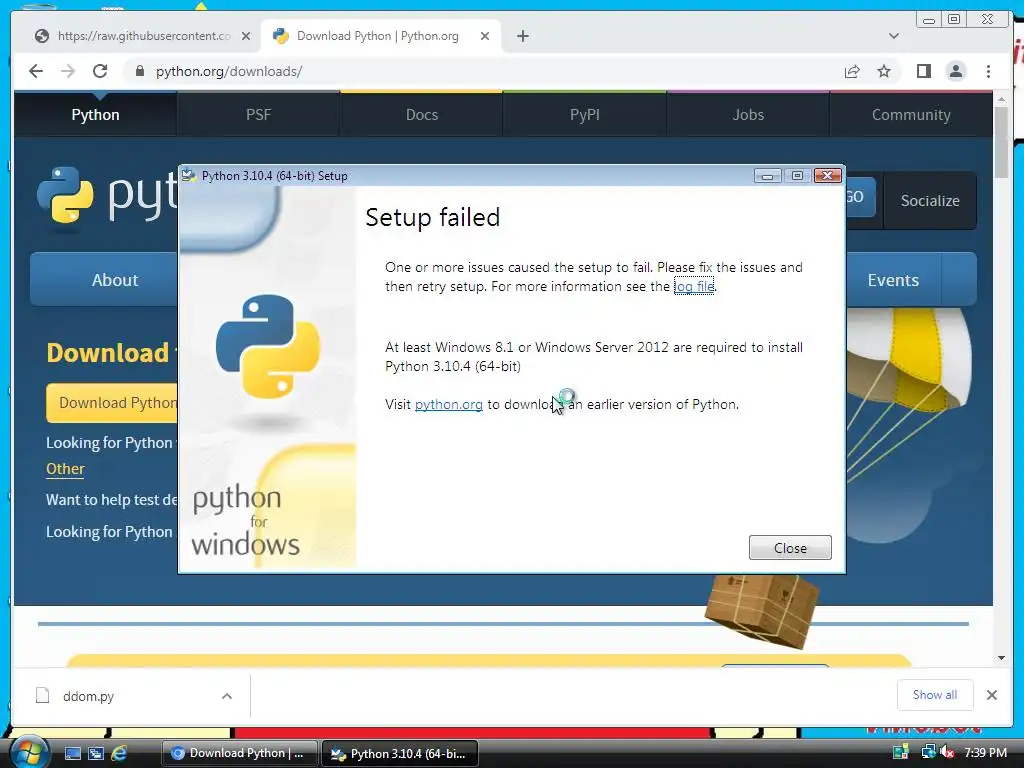Open the PSF navigation item
Image resolution: width=1024 pixels, height=768 pixels.
(x=259, y=114)
